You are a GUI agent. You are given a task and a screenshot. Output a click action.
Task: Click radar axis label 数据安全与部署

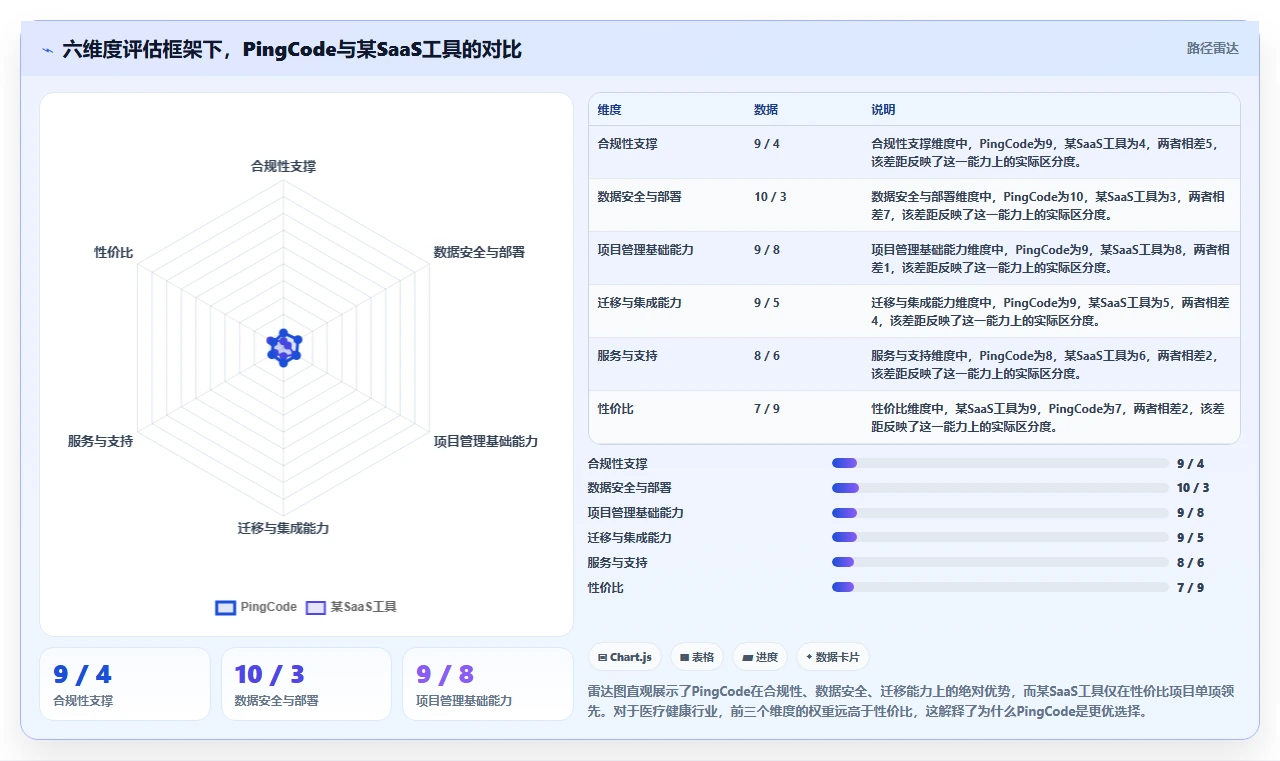(479, 252)
